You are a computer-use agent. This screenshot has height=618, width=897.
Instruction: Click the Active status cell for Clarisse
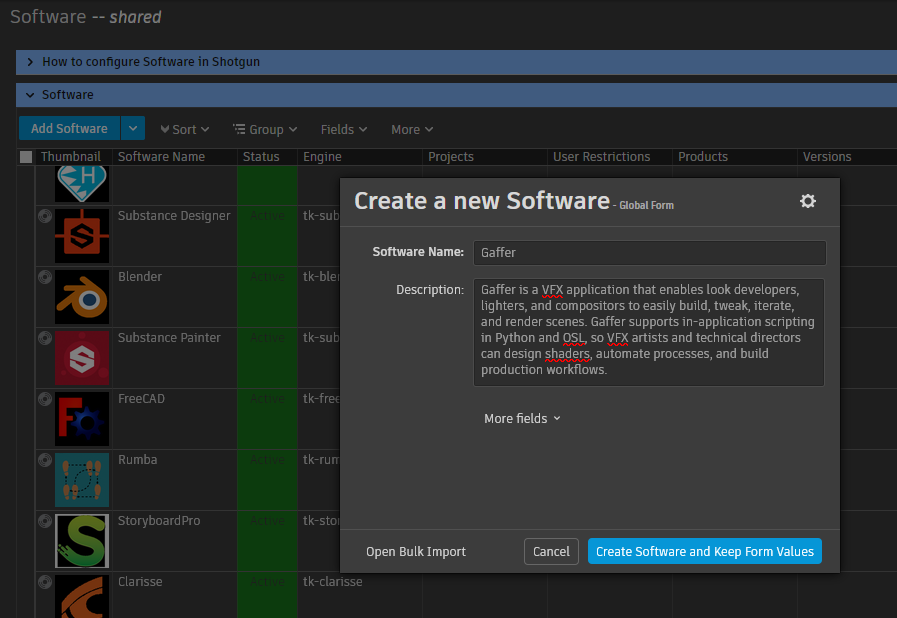pos(267,595)
